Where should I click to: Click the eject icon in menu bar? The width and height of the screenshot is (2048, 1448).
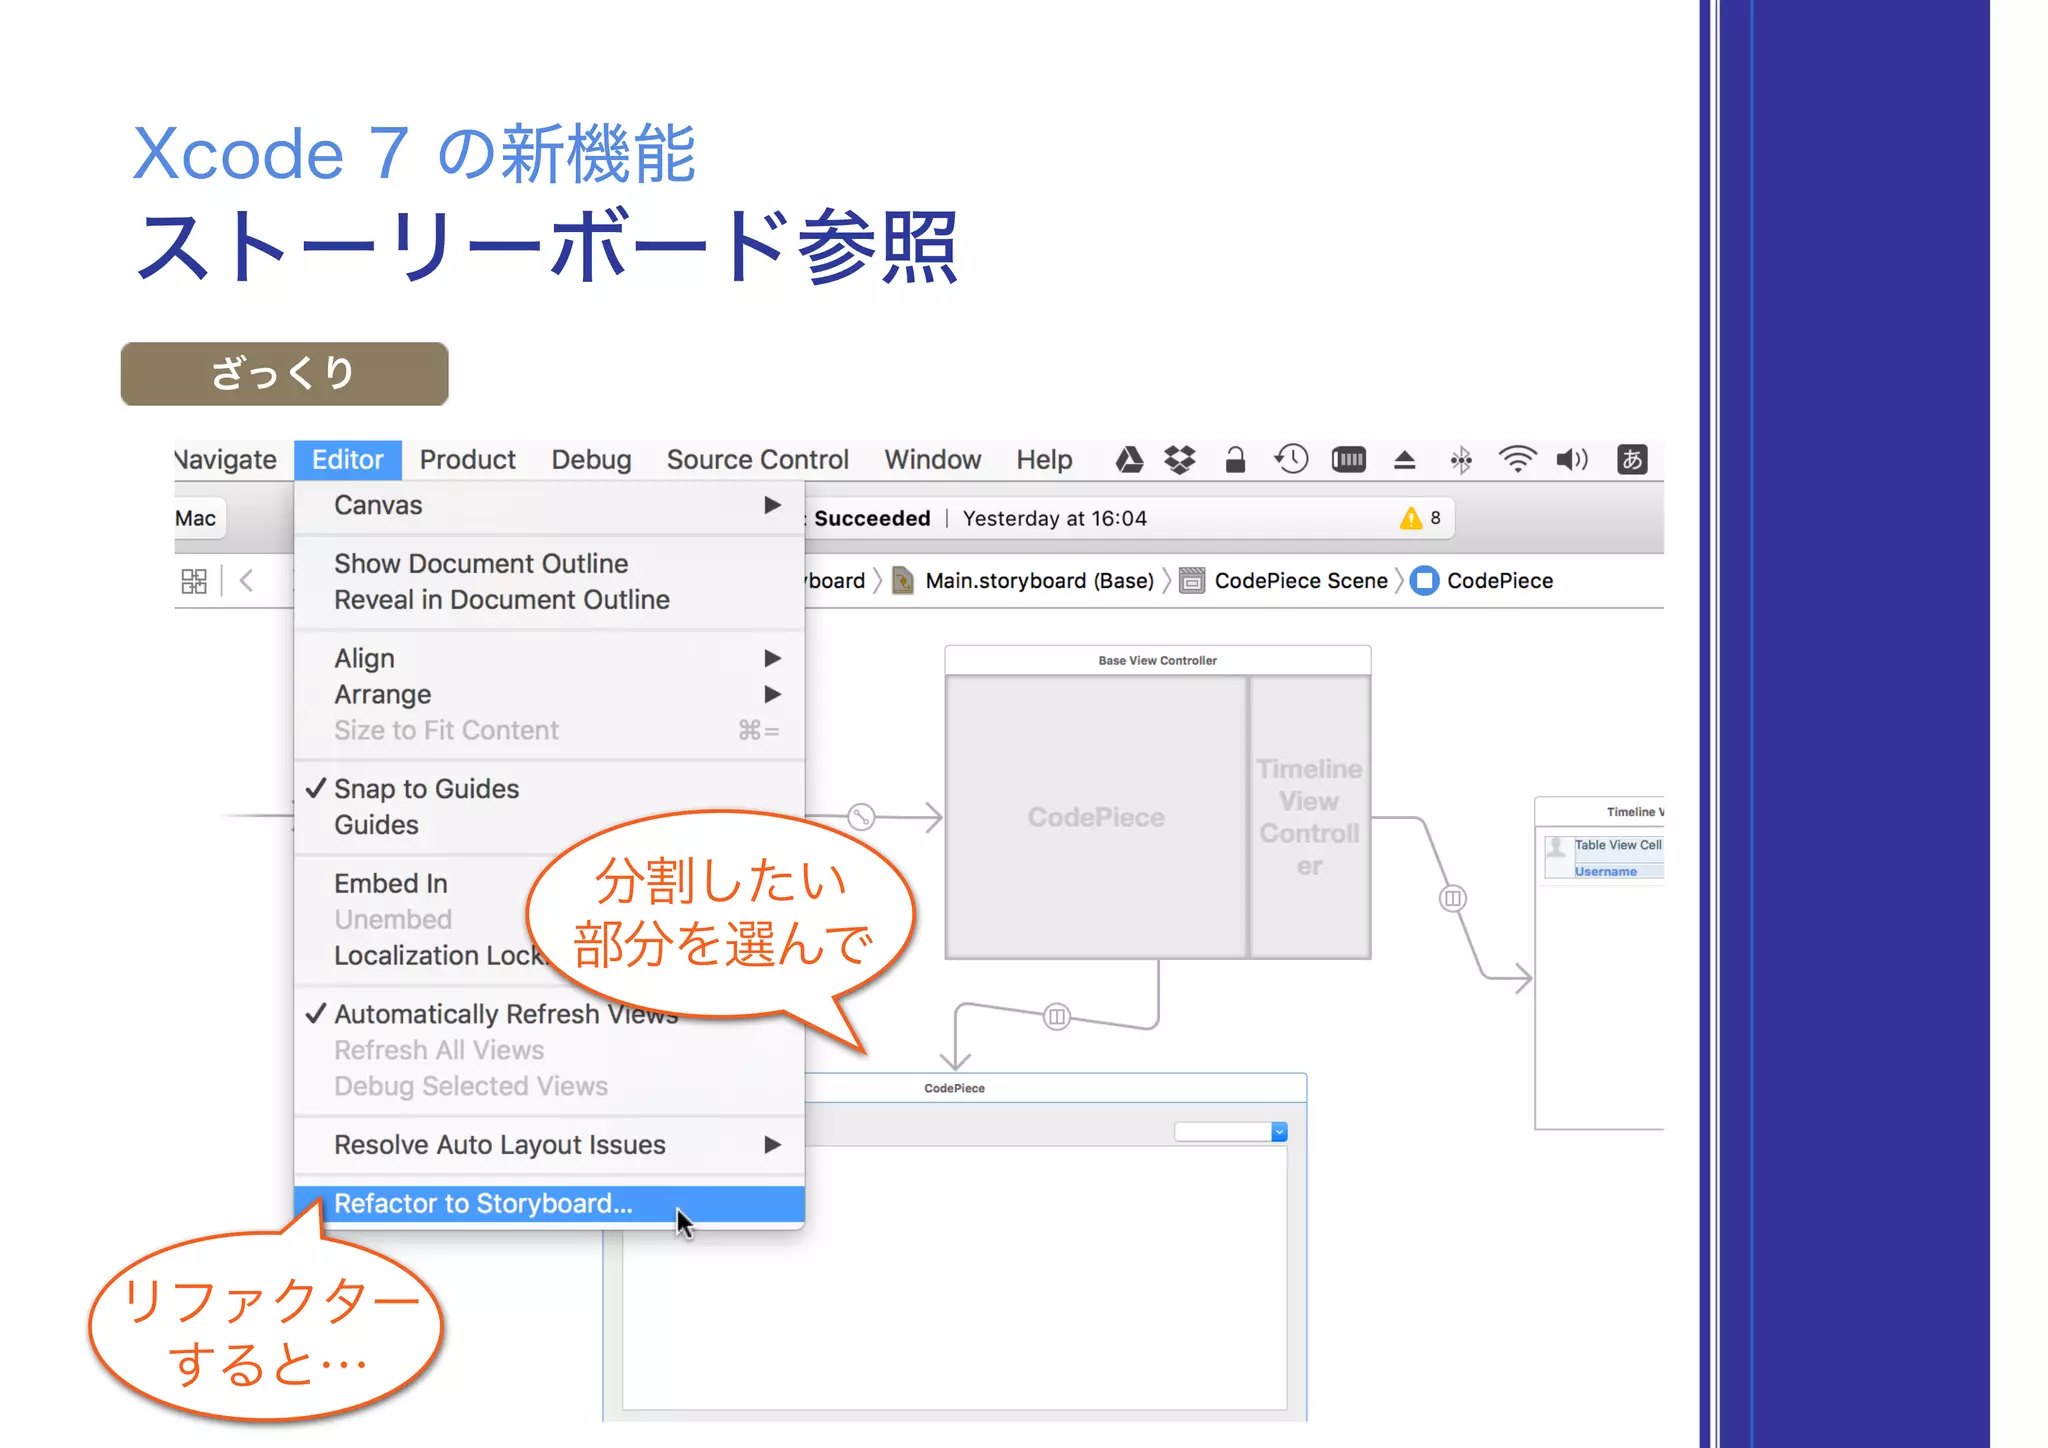coord(1404,460)
